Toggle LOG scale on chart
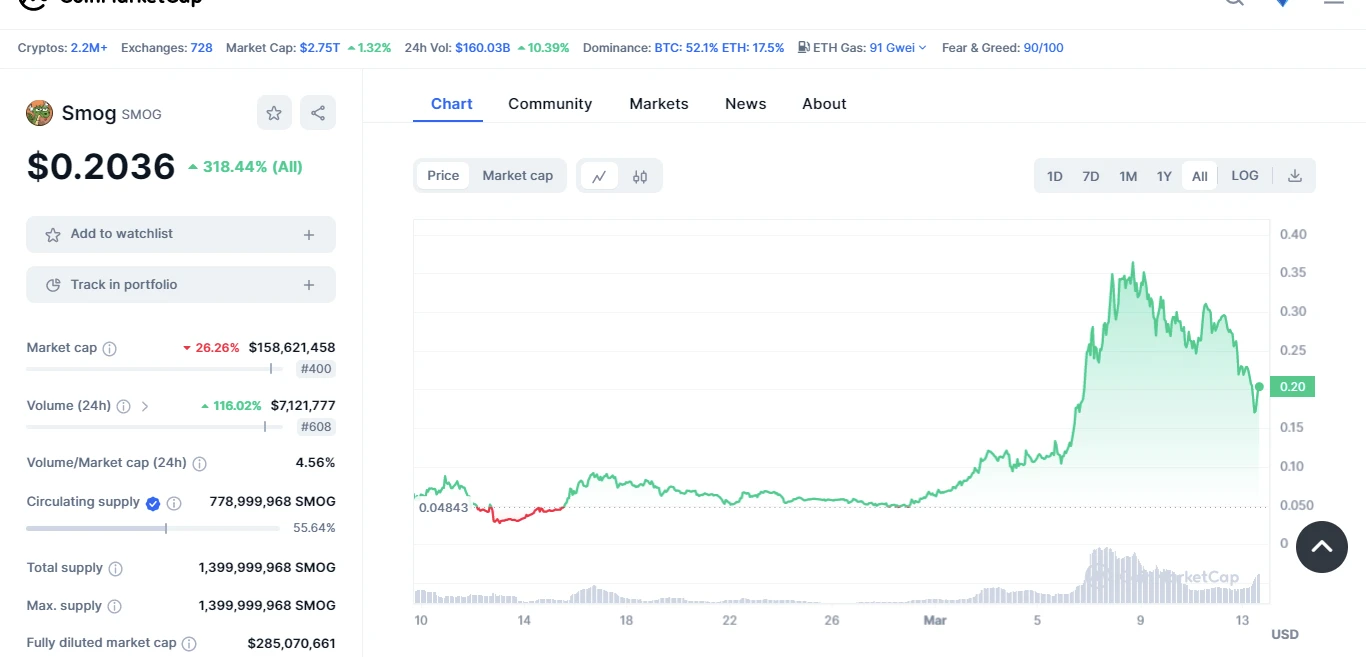1366x657 pixels. [1245, 176]
